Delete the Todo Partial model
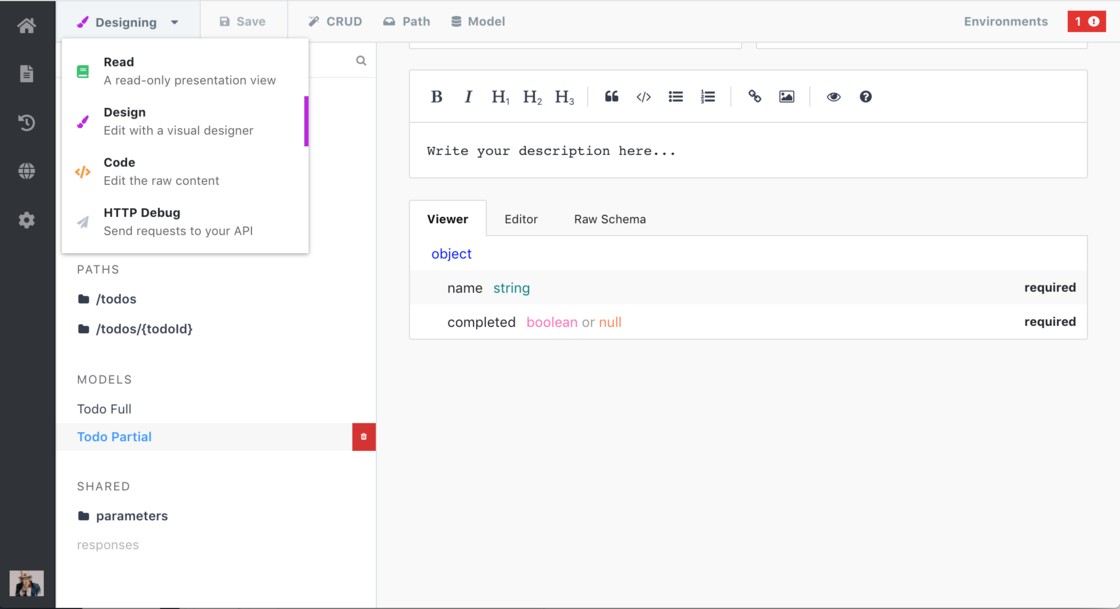Image resolution: width=1120 pixels, height=609 pixels. 364,437
